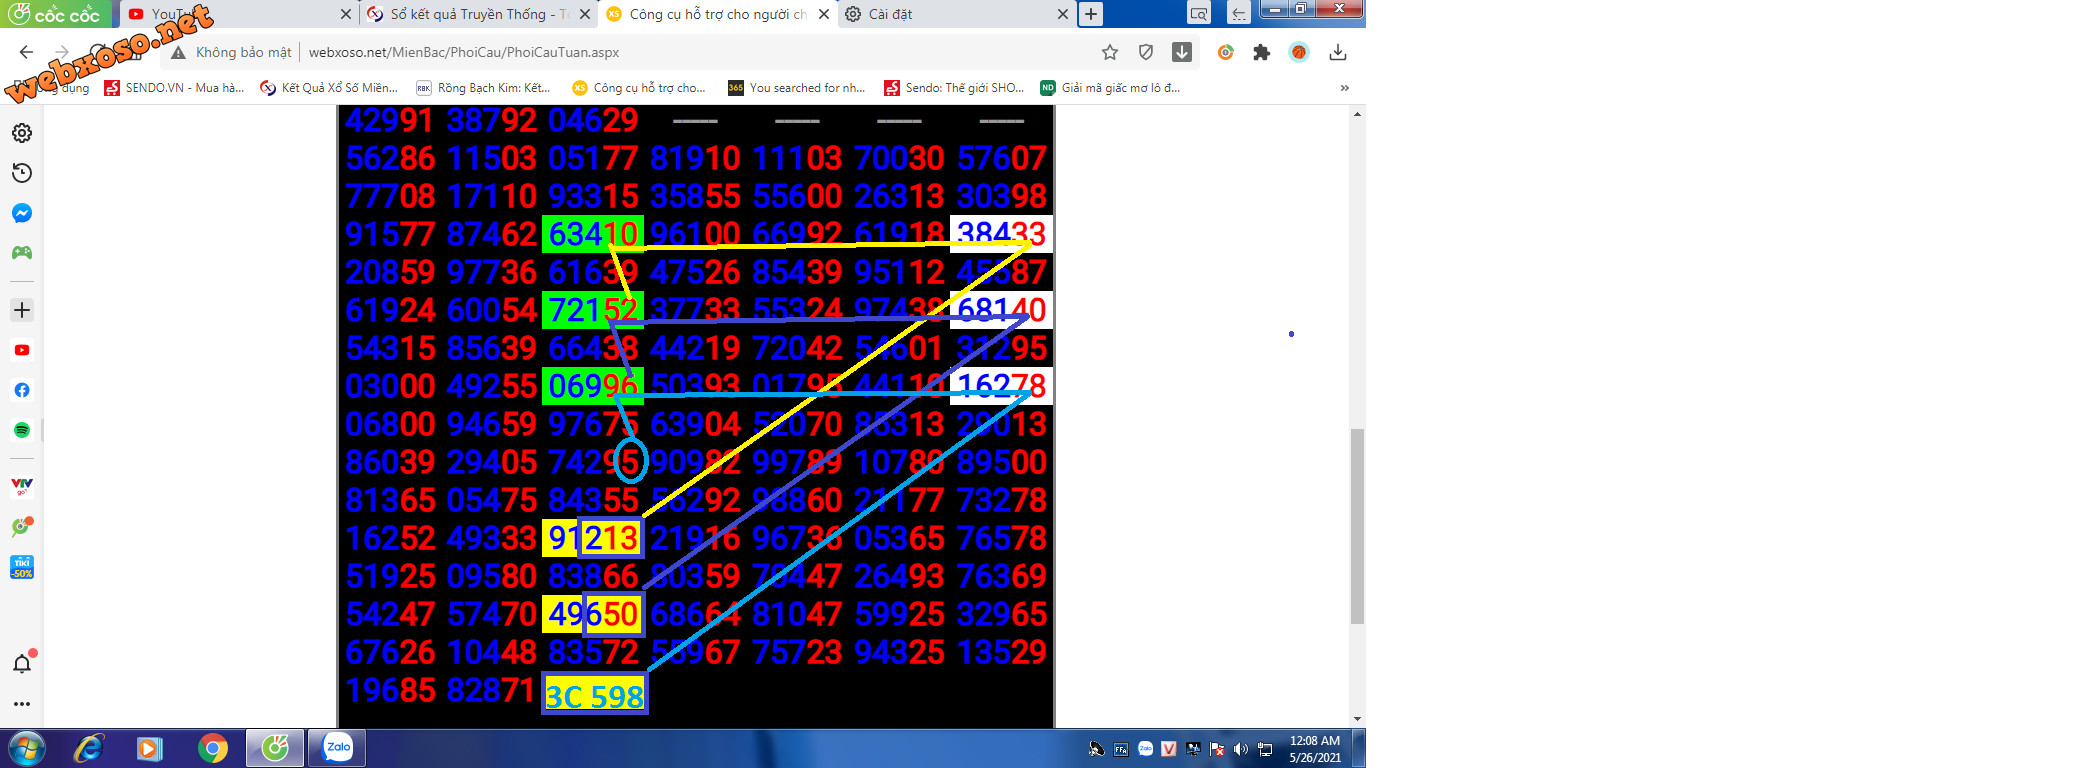Open Cốc Cốc sidebar settings gear
Image resolution: width=2074 pixels, height=768 pixels.
pyautogui.click(x=22, y=133)
